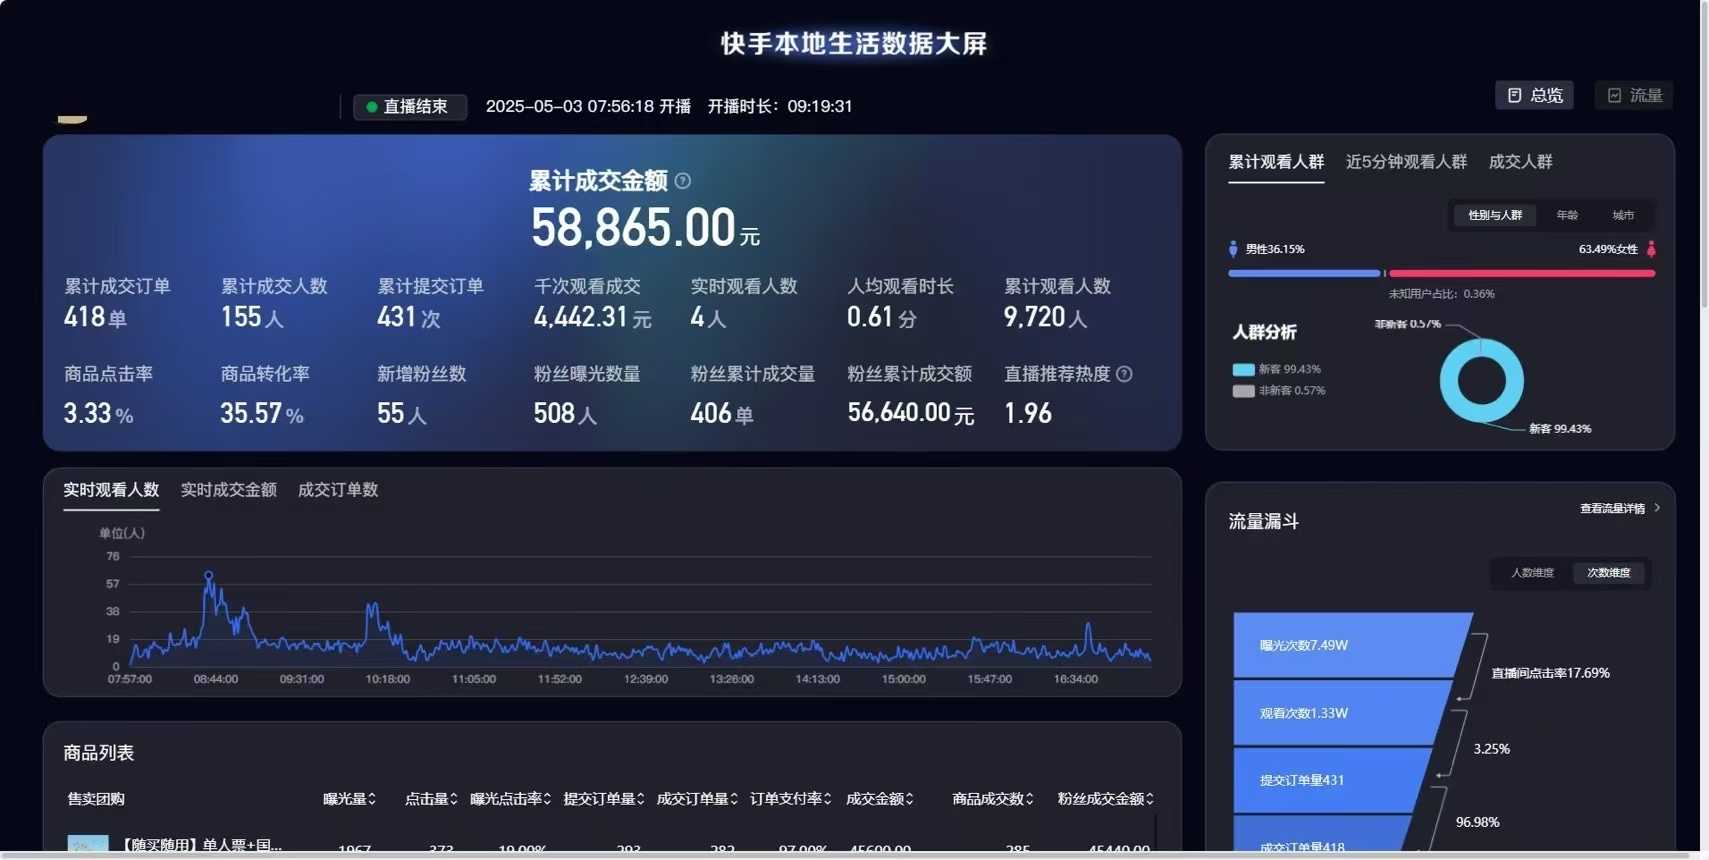Select the 次数维度 funnel option
Image resolution: width=1709 pixels, height=860 pixels.
click(1608, 573)
